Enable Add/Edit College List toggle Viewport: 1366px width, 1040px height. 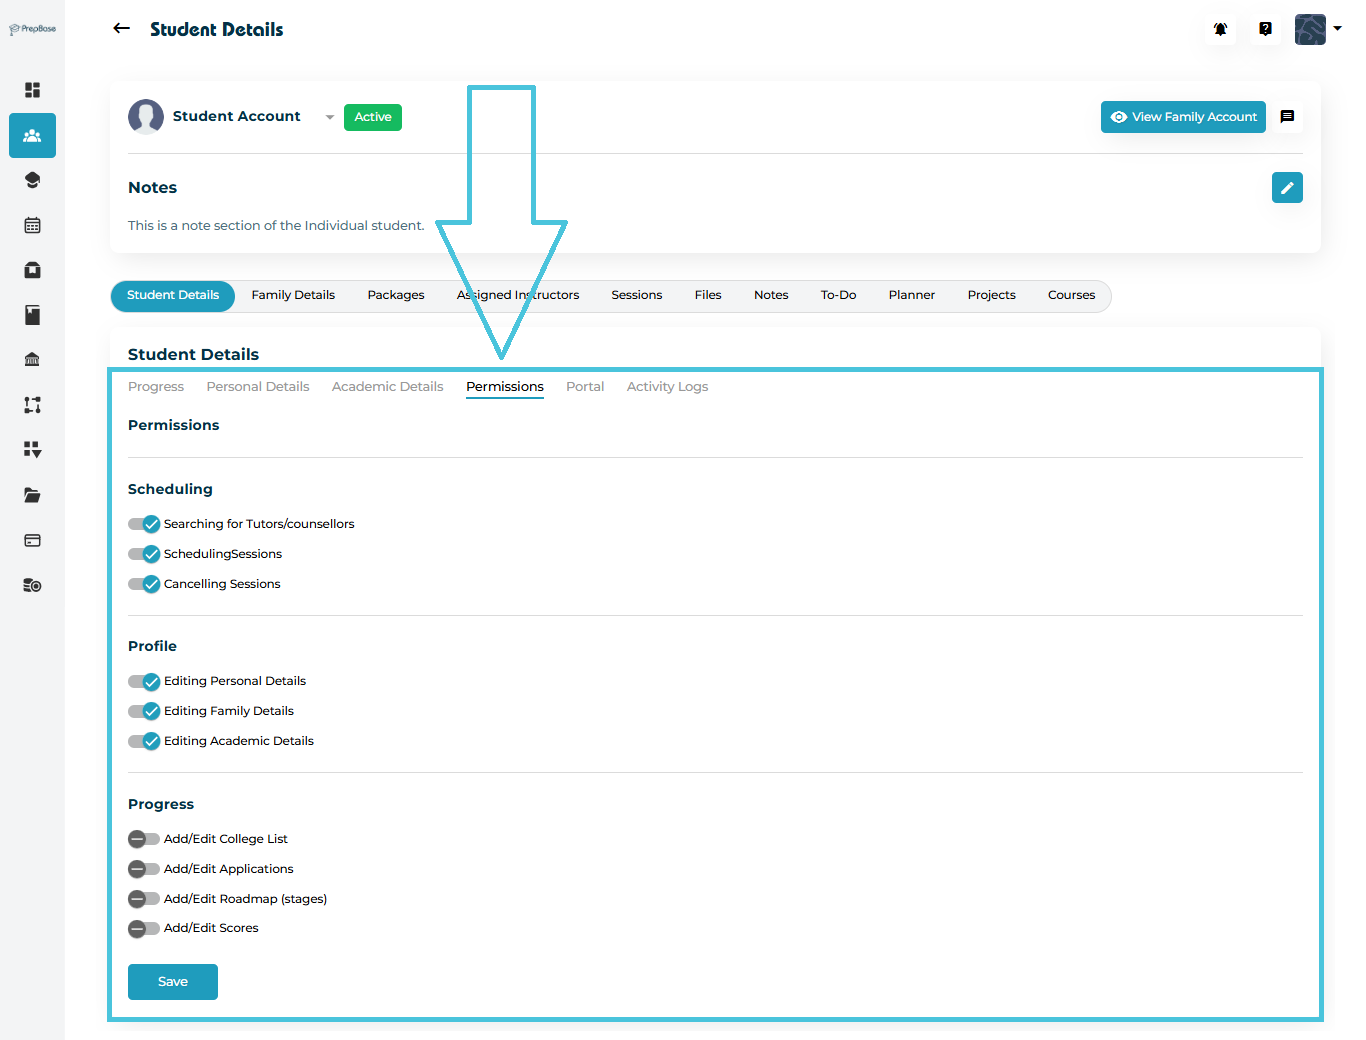pyautogui.click(x=144, y=839)
